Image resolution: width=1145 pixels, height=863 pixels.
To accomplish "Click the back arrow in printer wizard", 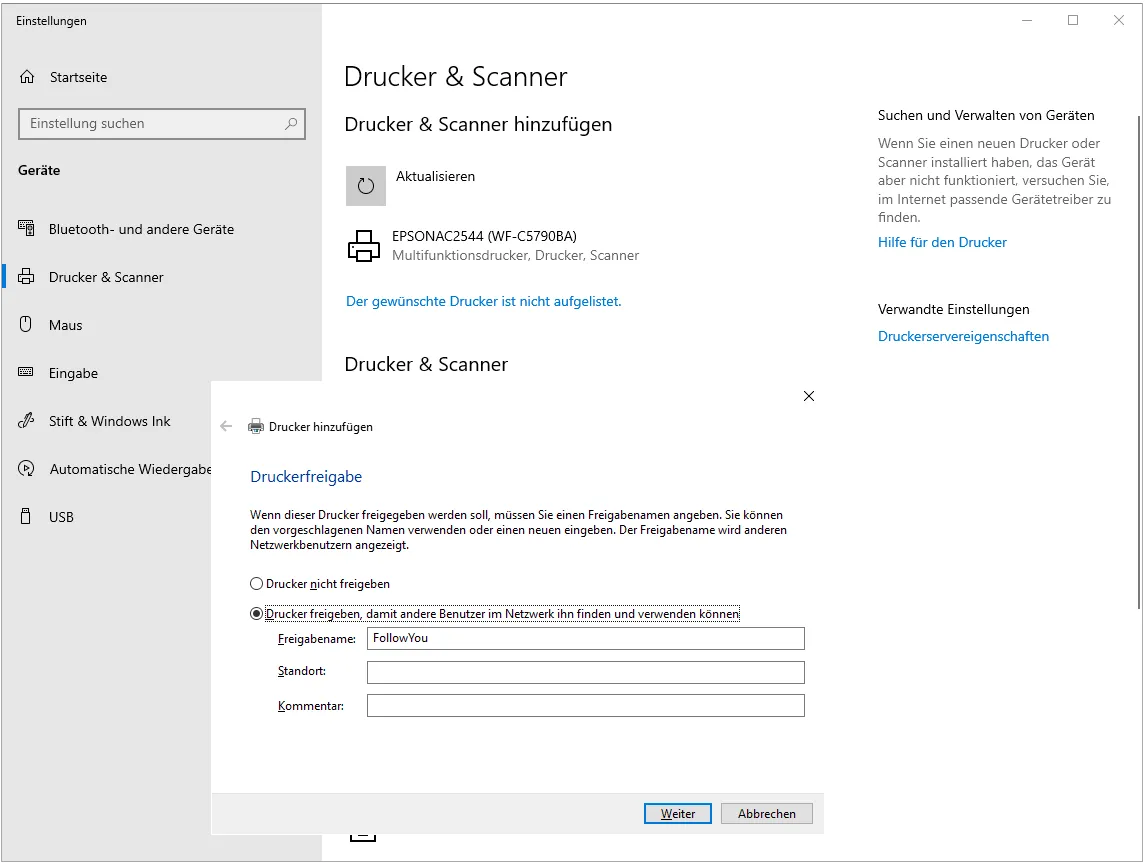I will pyautogui.click(x=226, y=426).
